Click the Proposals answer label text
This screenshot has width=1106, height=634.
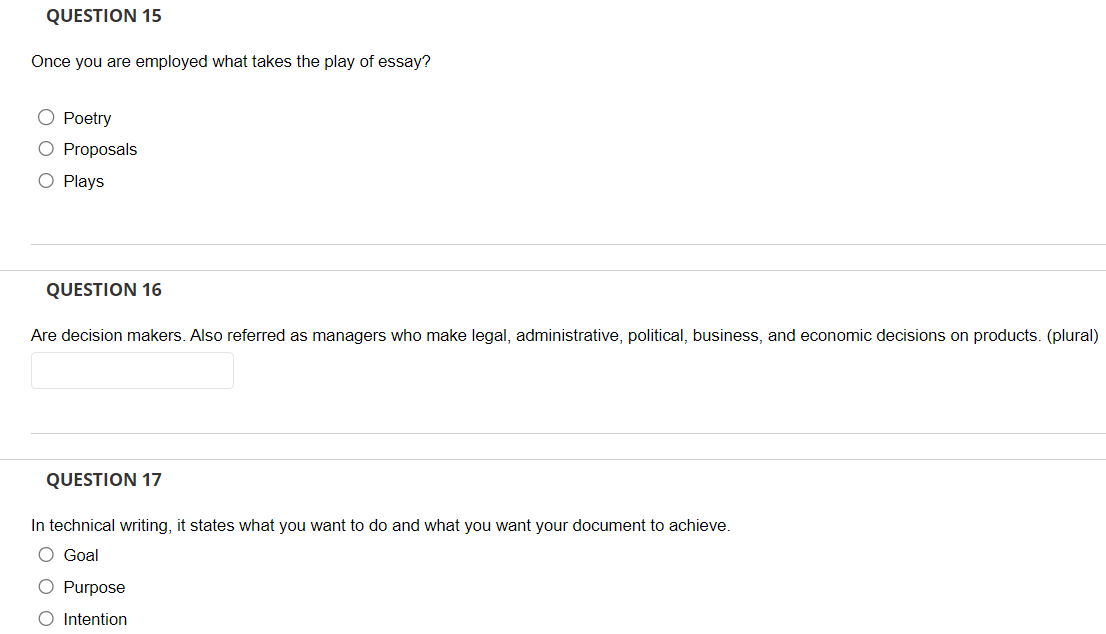[x=100, y=150]
